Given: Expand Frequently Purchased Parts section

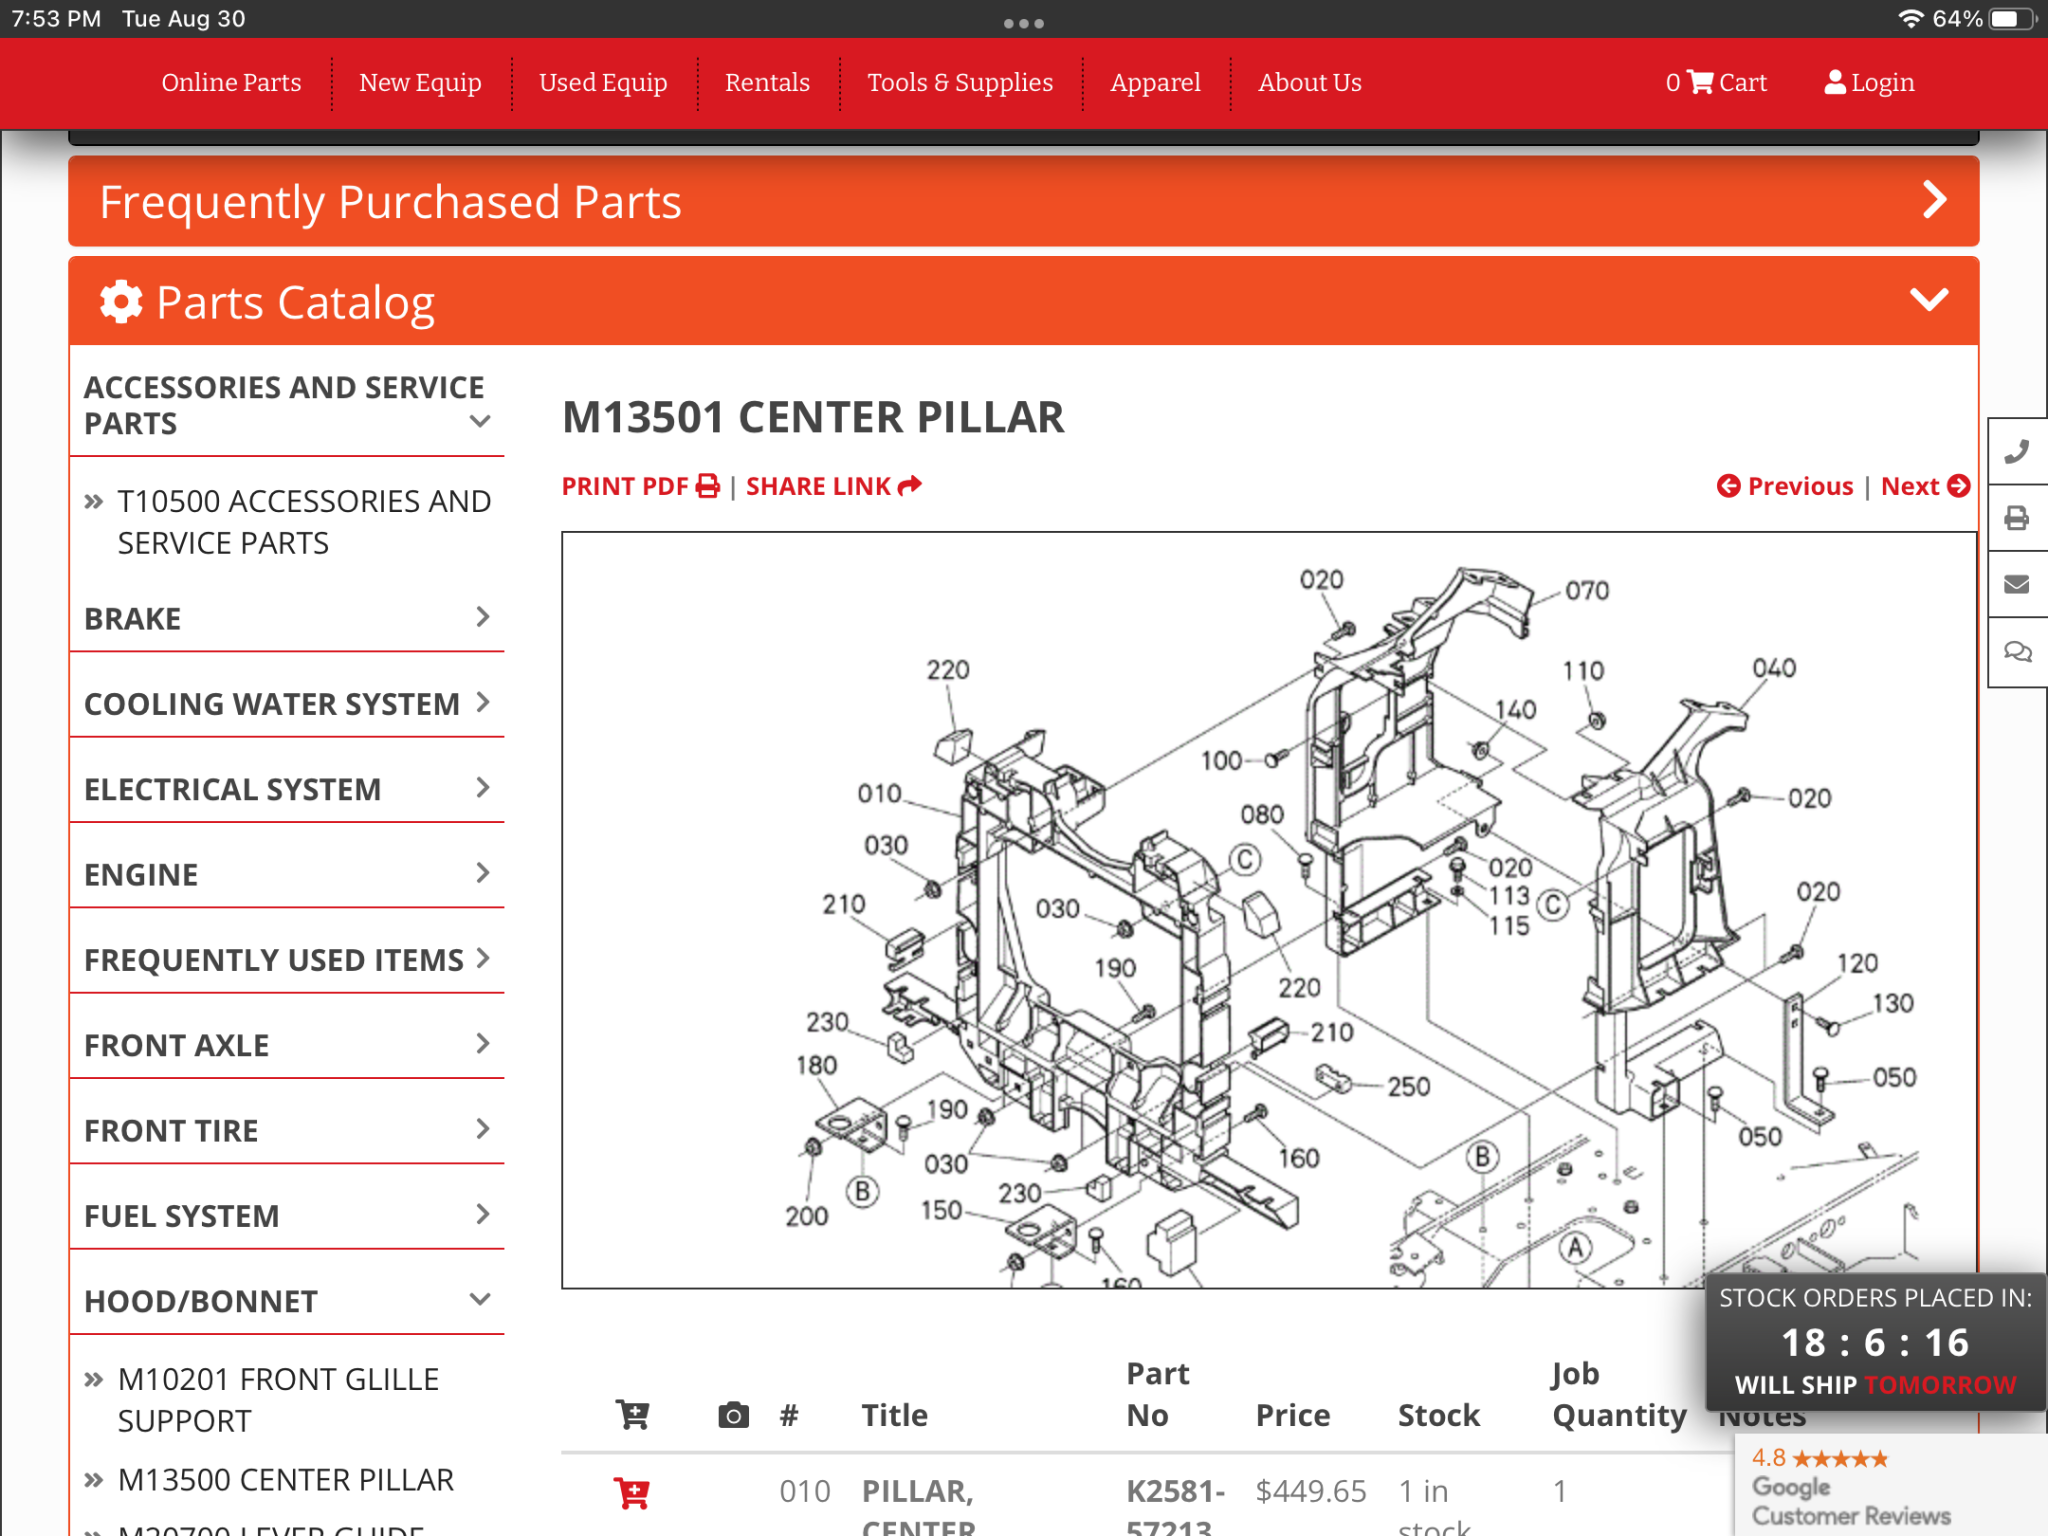Looking at the screenshot, I should (x=1023, y=201).
